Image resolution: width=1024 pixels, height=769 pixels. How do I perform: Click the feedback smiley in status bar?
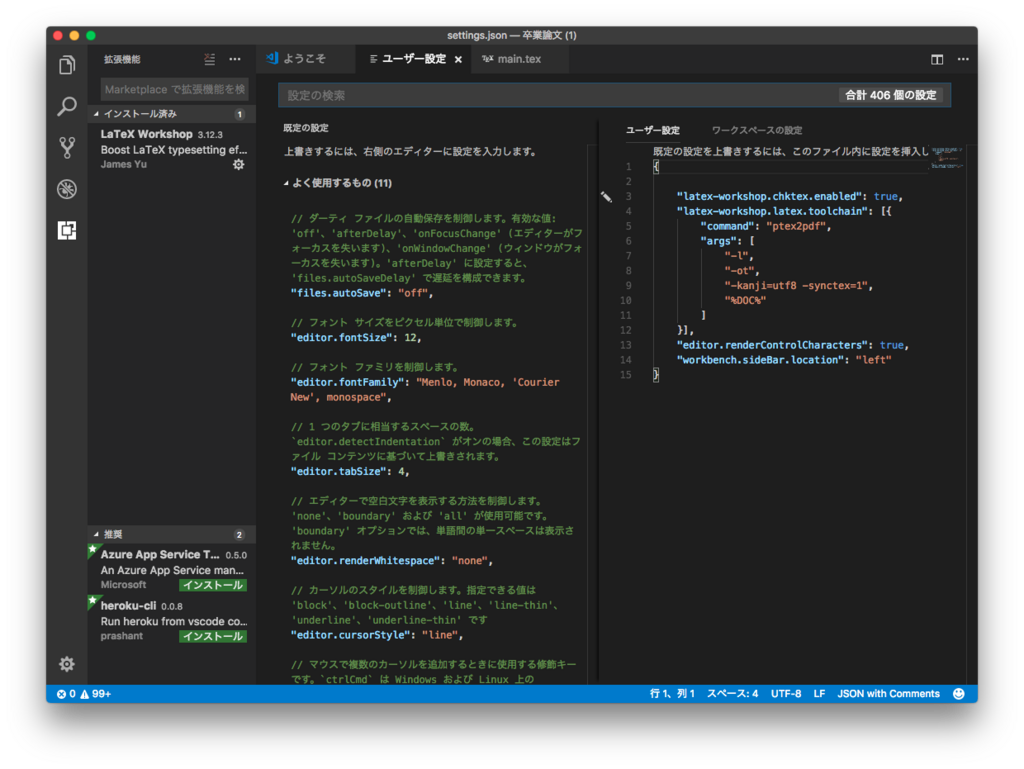pyautogui.click(x=959, y=694)
